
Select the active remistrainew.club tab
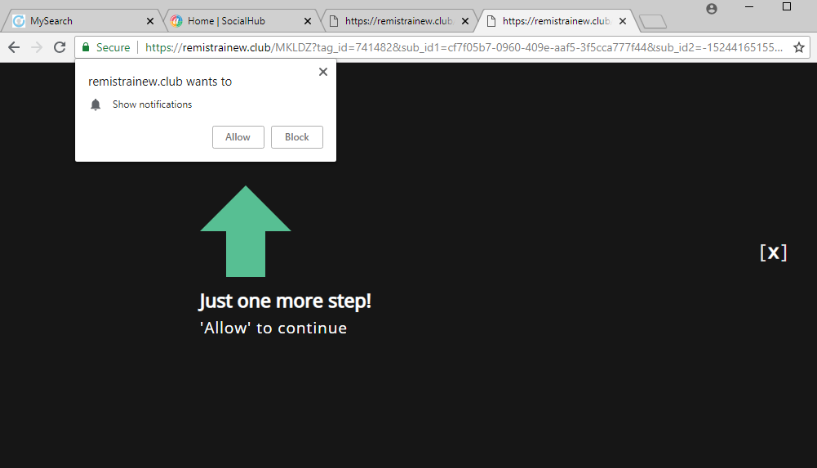click(556, 21)
